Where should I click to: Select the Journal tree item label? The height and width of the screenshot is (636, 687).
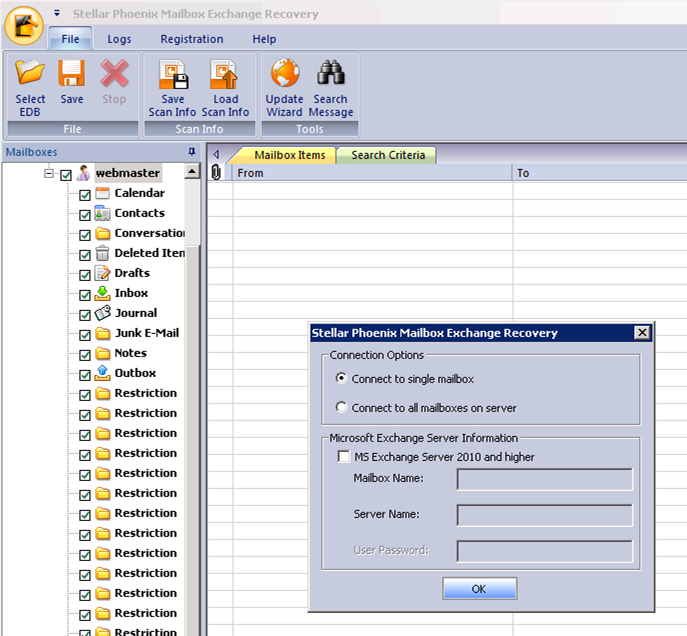tap(136, 313)
